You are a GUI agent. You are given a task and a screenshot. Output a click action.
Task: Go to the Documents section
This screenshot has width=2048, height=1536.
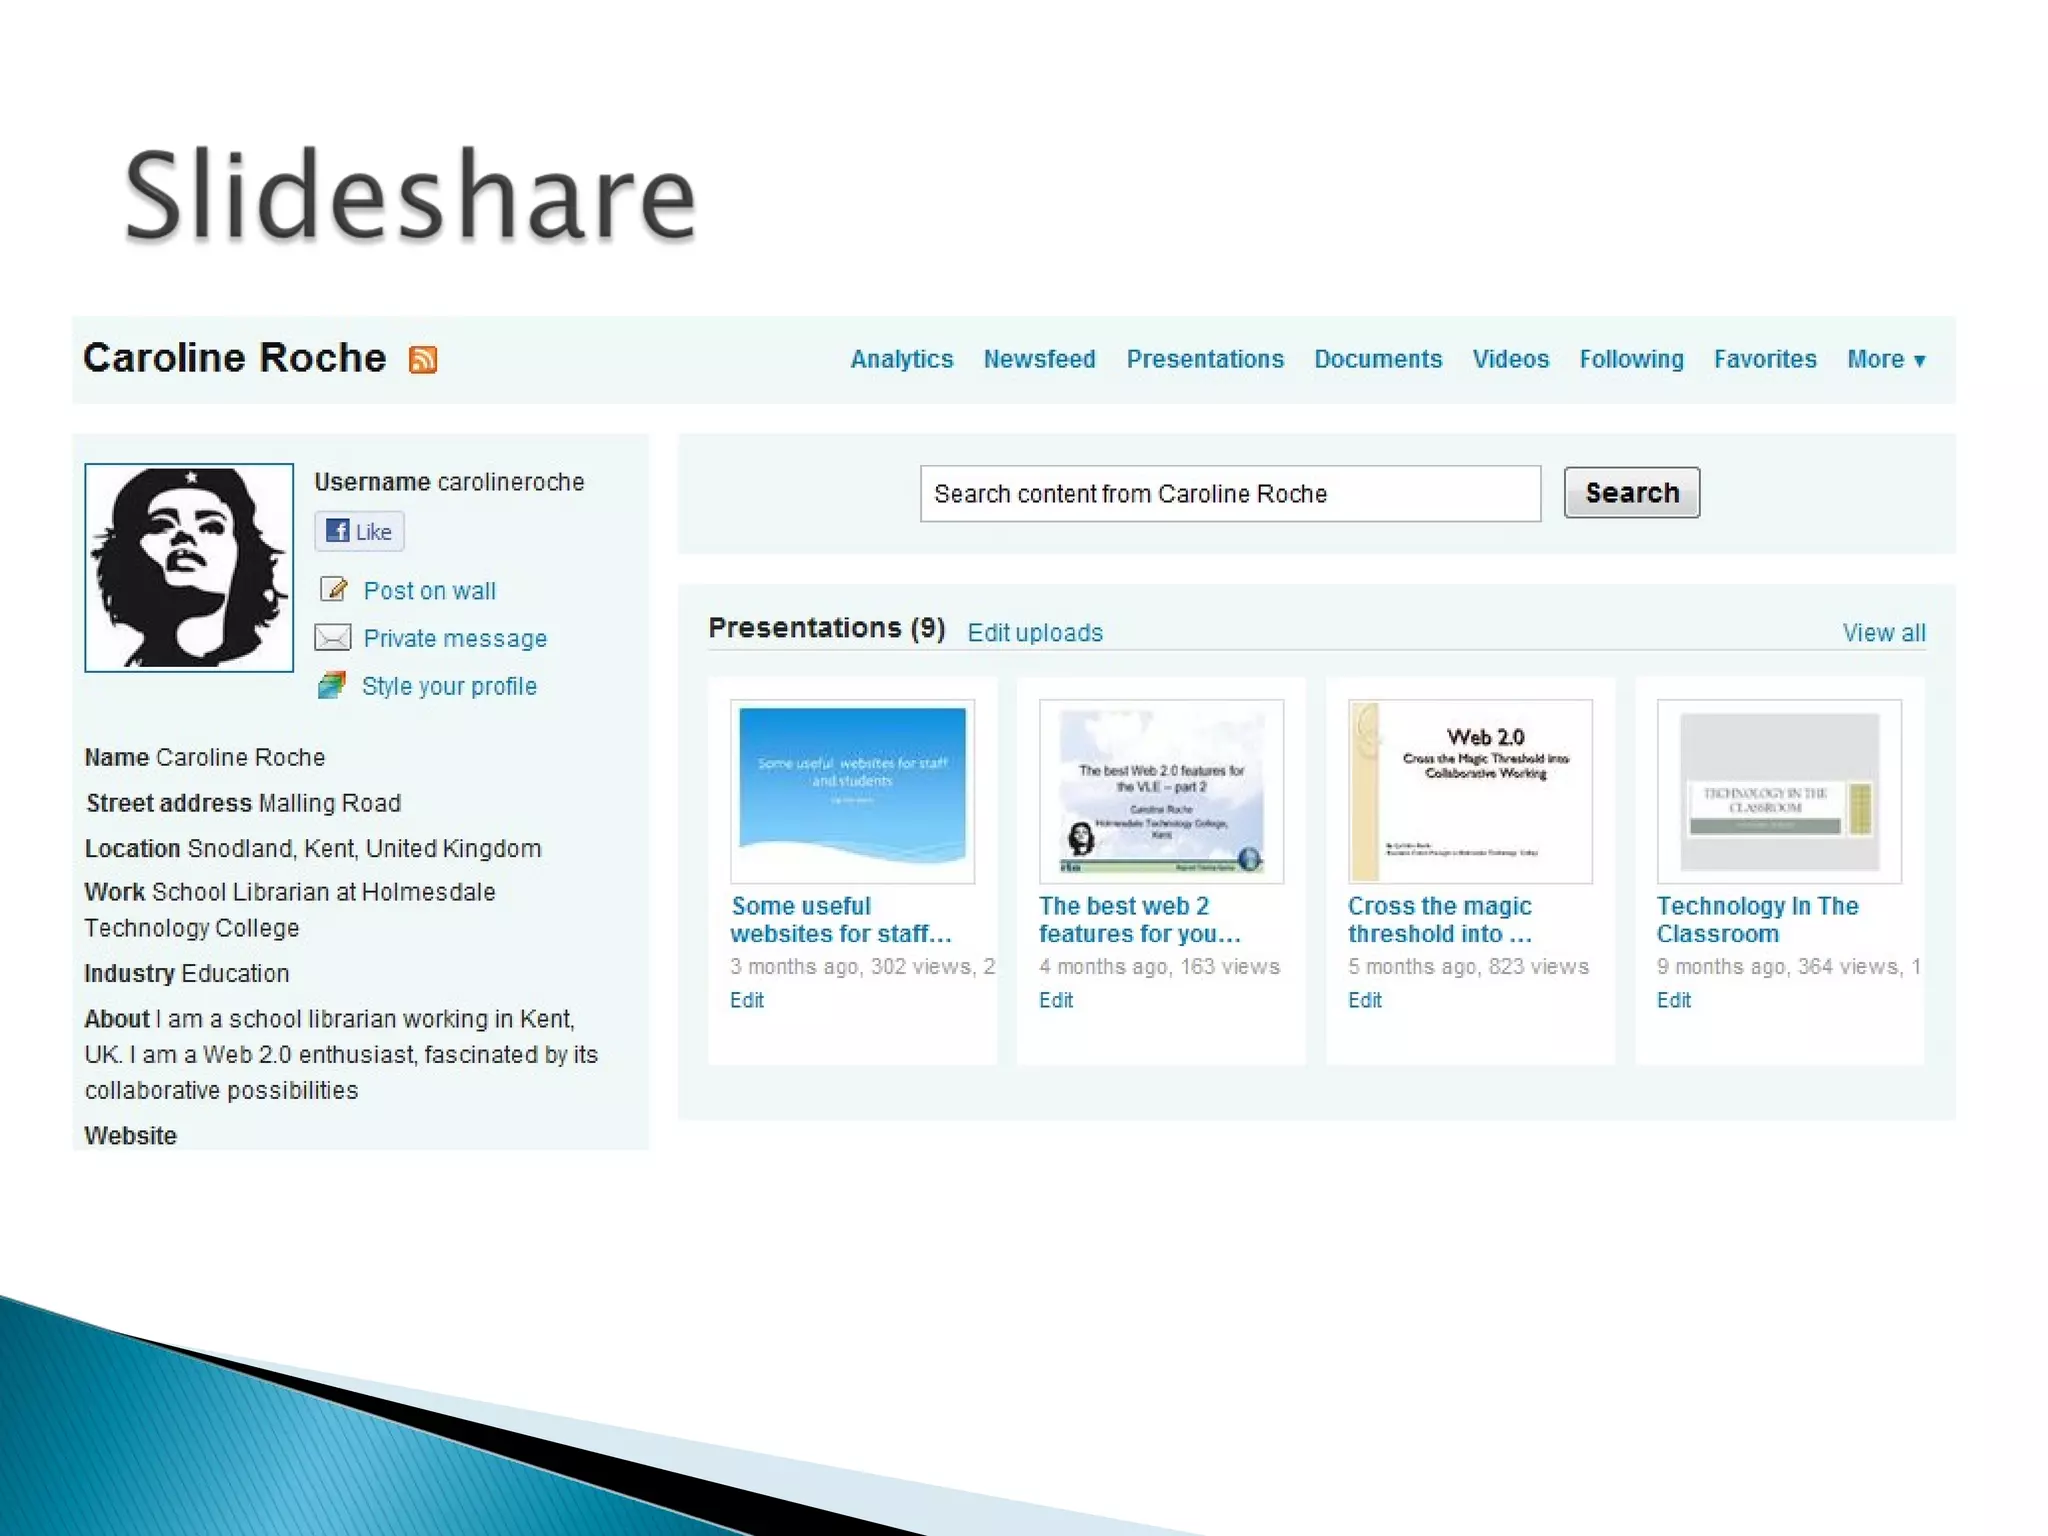[x=1377, y=359]
